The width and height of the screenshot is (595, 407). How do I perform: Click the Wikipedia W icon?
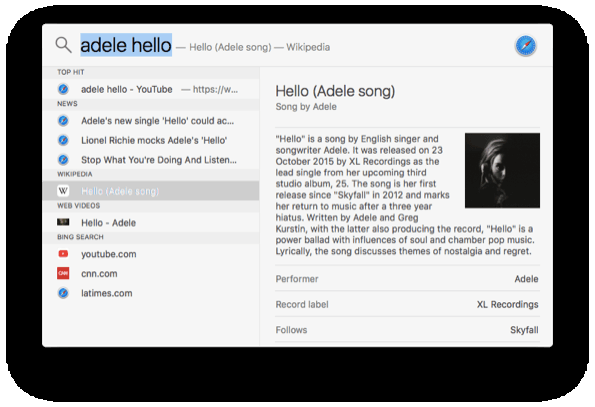[x=63, y=191]
